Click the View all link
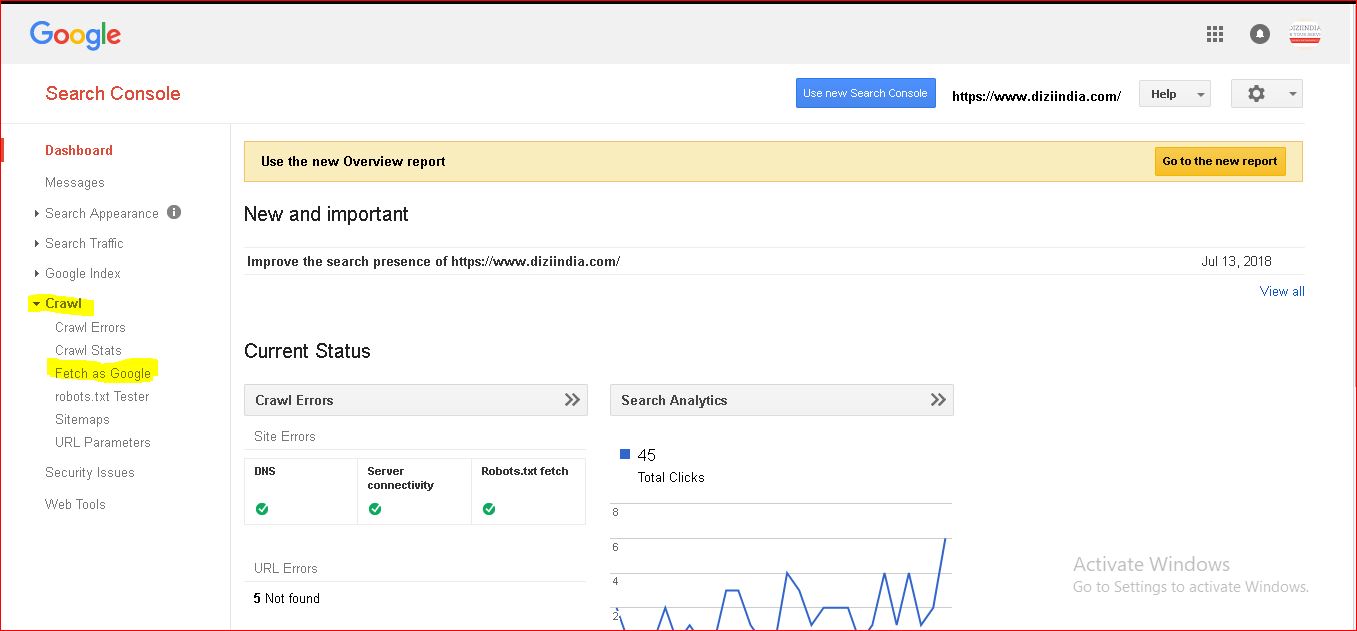The image size is (1357, 631). tap(1282, 291)
